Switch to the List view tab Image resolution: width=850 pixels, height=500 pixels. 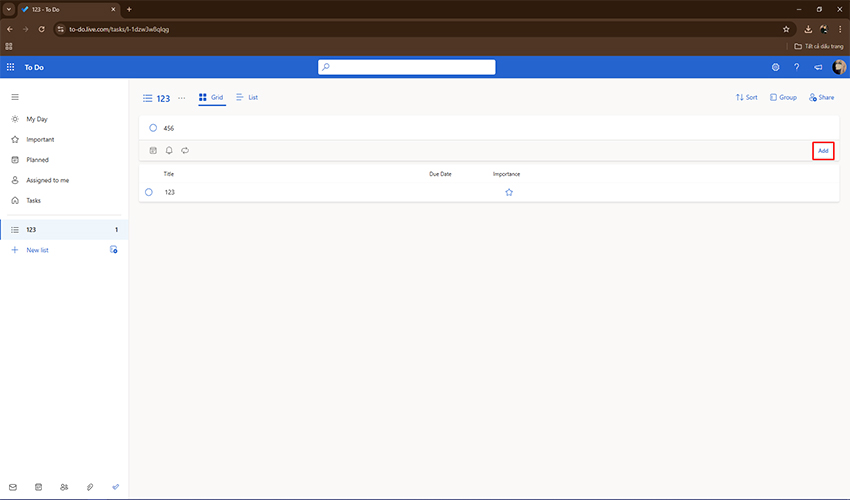[247, 98]
